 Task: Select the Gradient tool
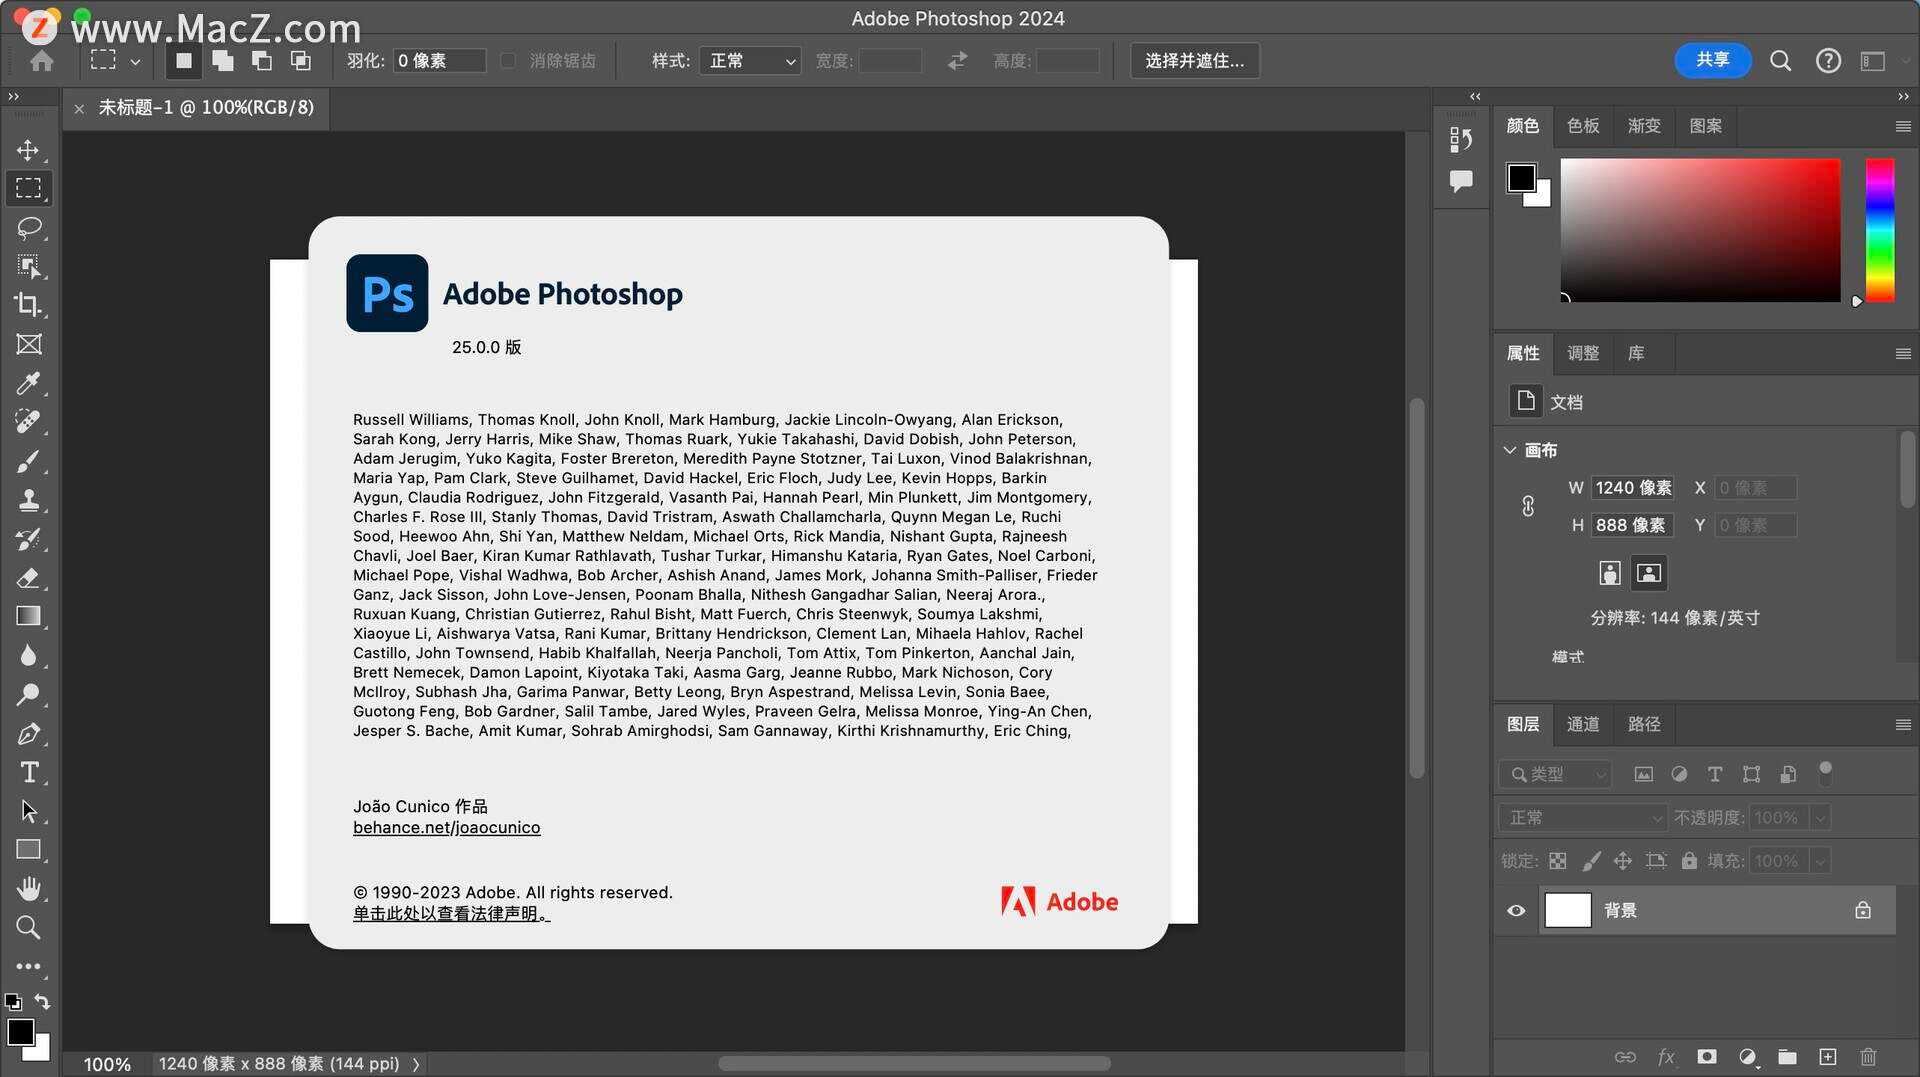(28, 616)
